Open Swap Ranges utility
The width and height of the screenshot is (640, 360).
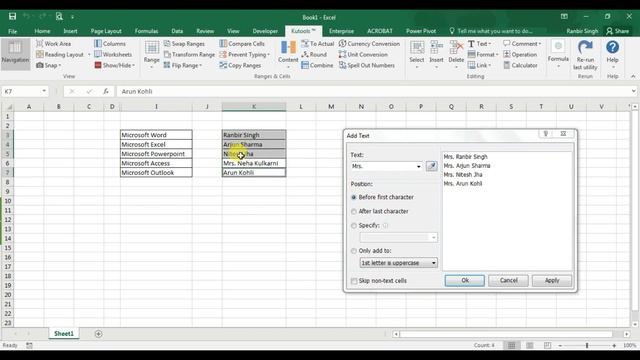click(184, 44)
